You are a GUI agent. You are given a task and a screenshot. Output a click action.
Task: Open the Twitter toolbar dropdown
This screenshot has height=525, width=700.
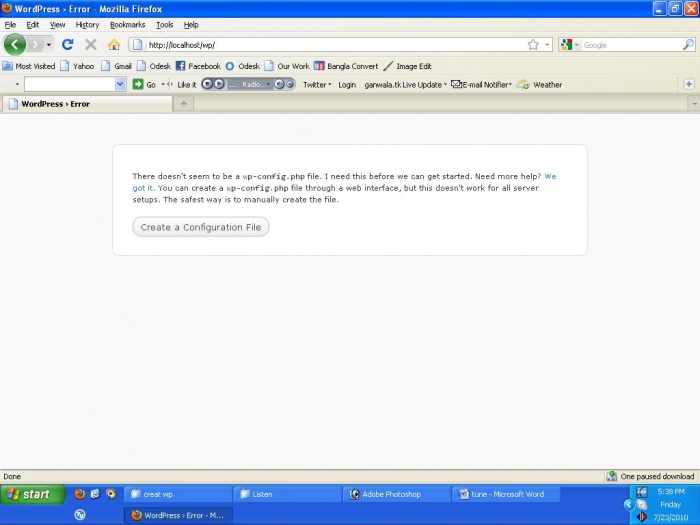[317, 84]
